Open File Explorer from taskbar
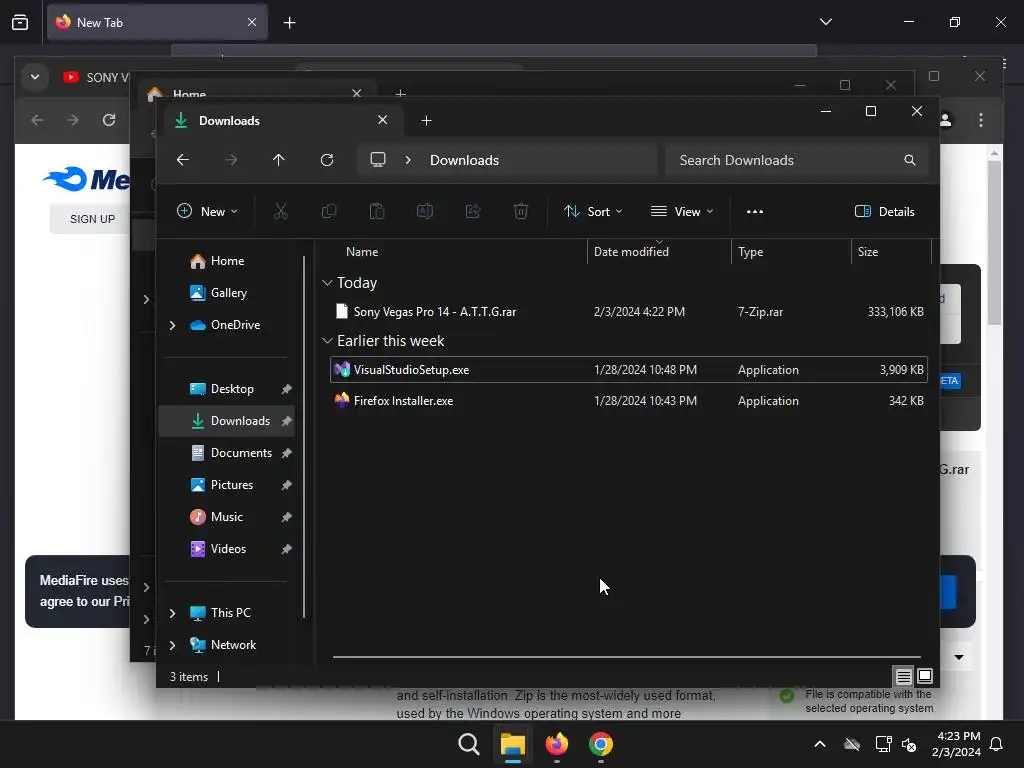This screenshot has width=1024, height=768. pos(513,744)
